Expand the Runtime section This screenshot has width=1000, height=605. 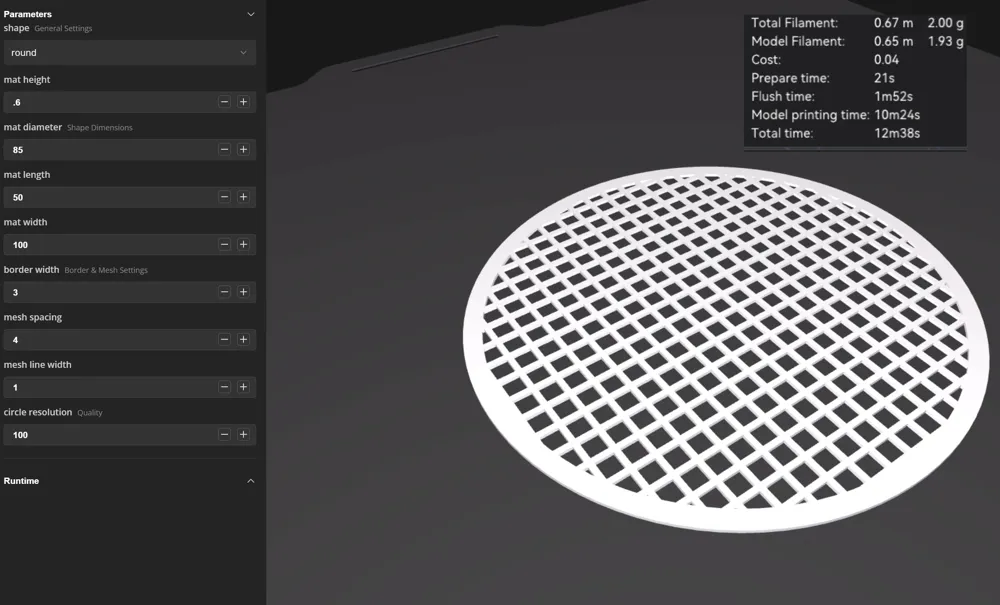250,481
